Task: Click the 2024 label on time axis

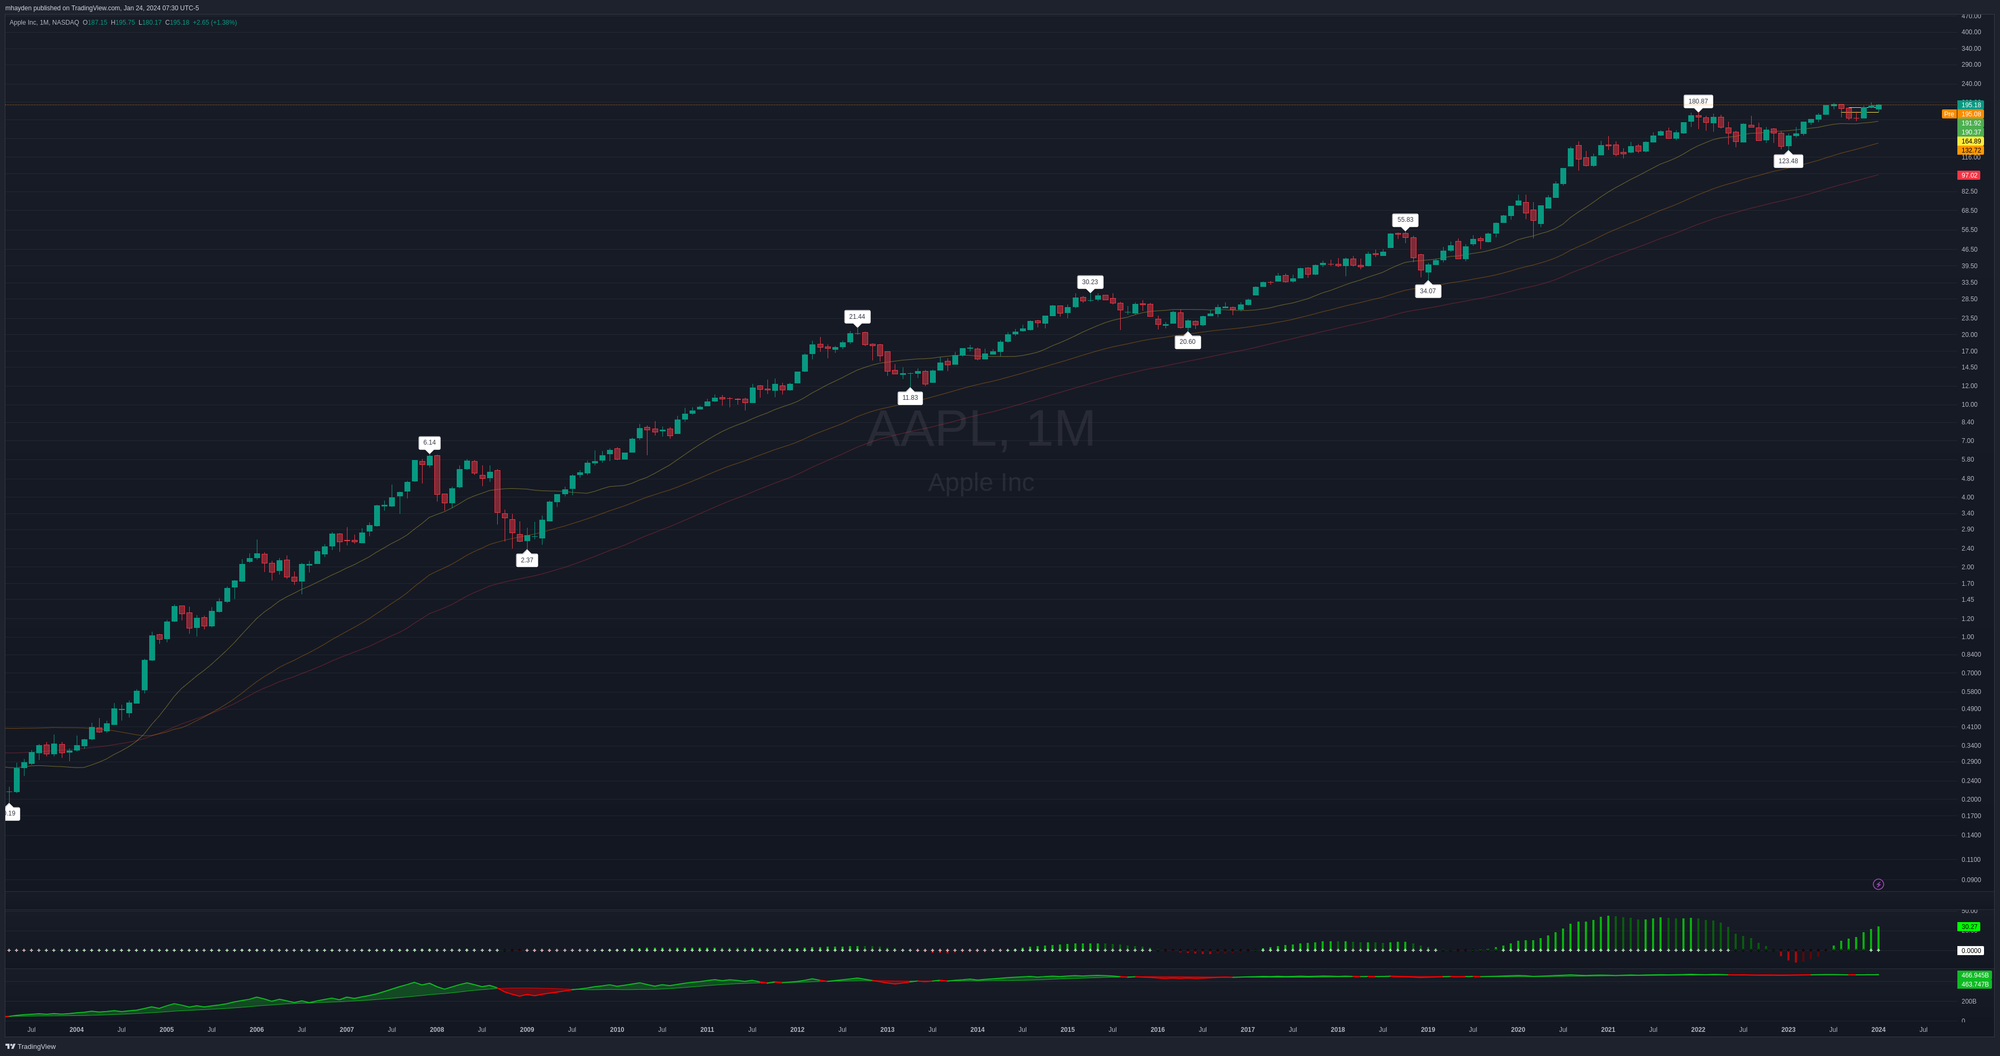Action: [1878, 1029]
